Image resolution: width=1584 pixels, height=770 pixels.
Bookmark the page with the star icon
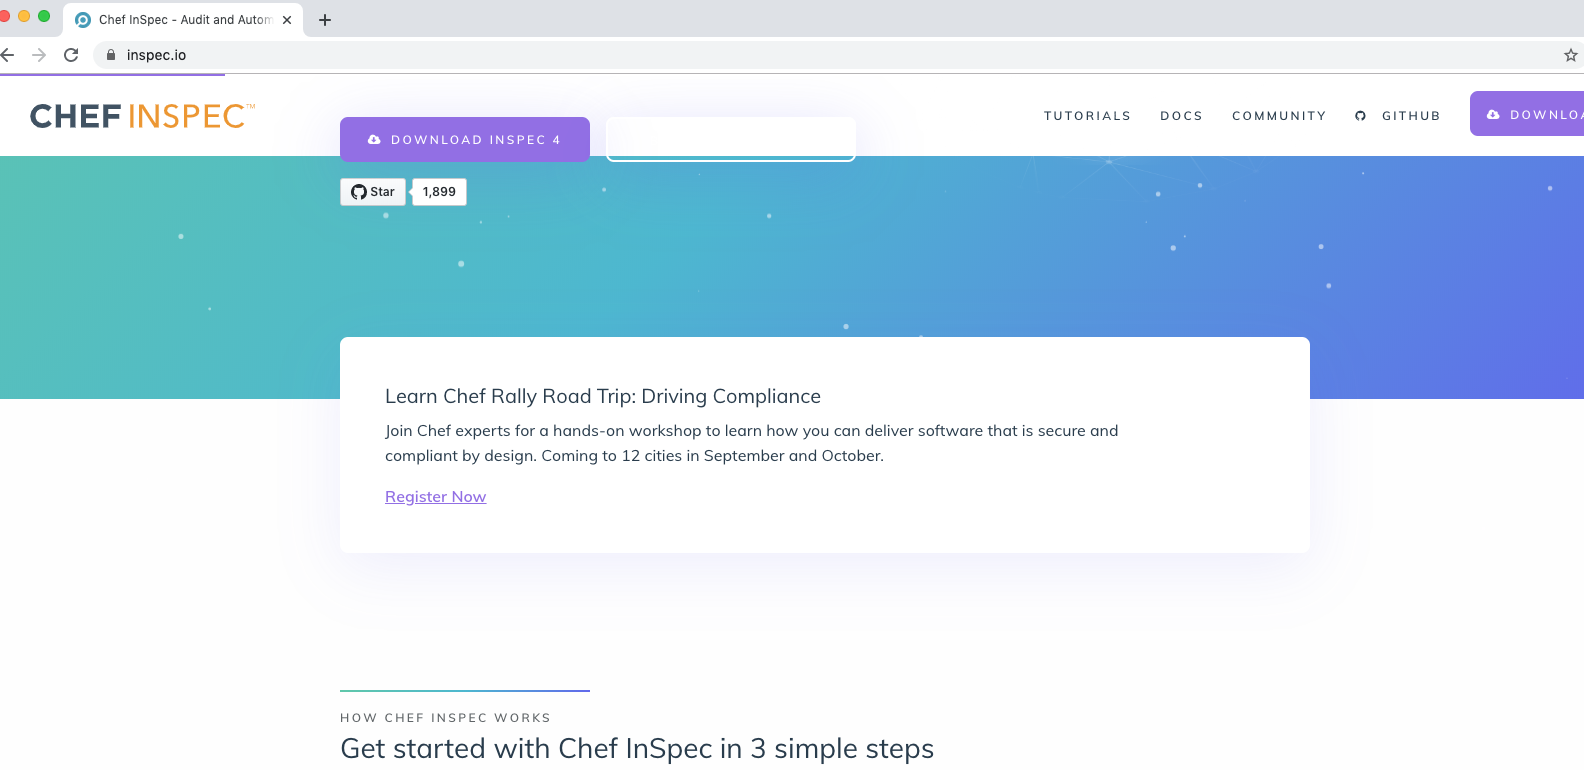1572,55
